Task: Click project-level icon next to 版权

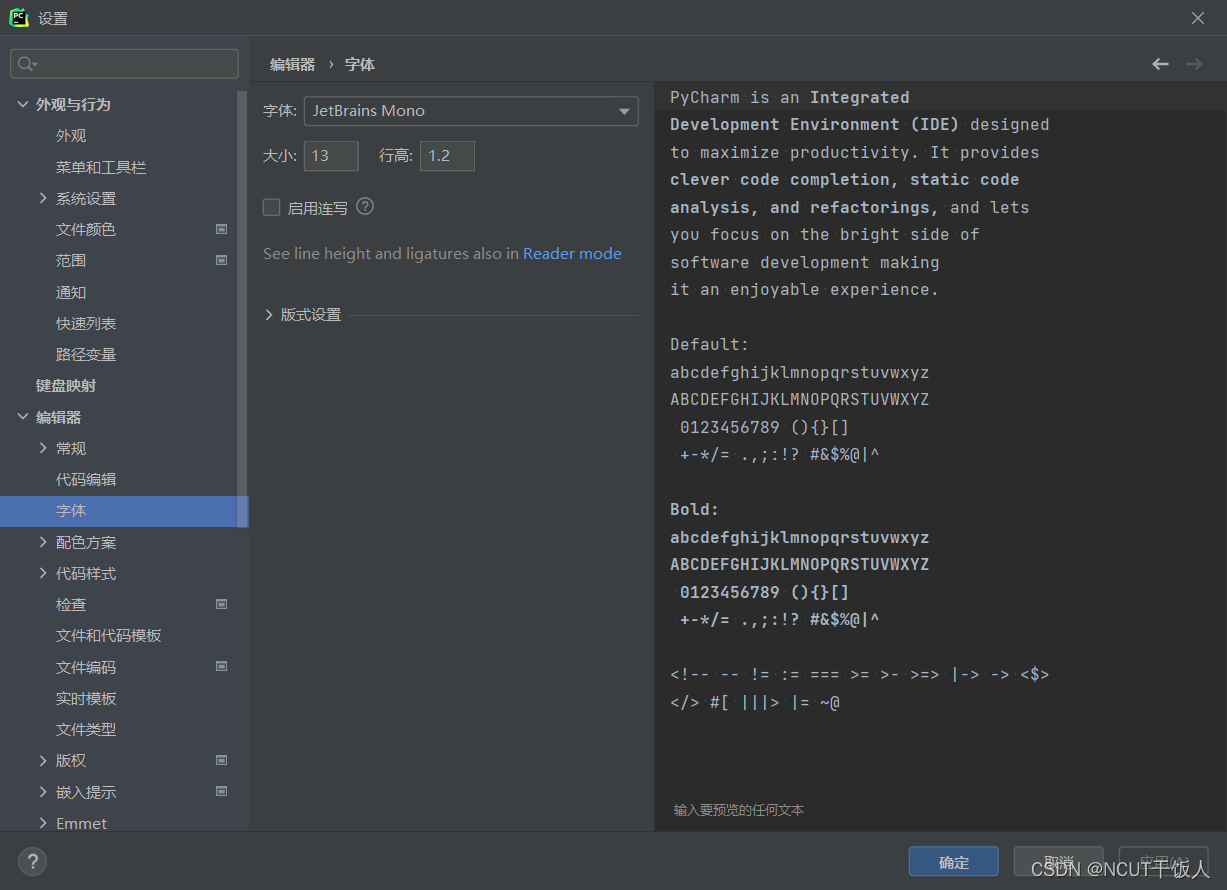Action: [222, 760]
